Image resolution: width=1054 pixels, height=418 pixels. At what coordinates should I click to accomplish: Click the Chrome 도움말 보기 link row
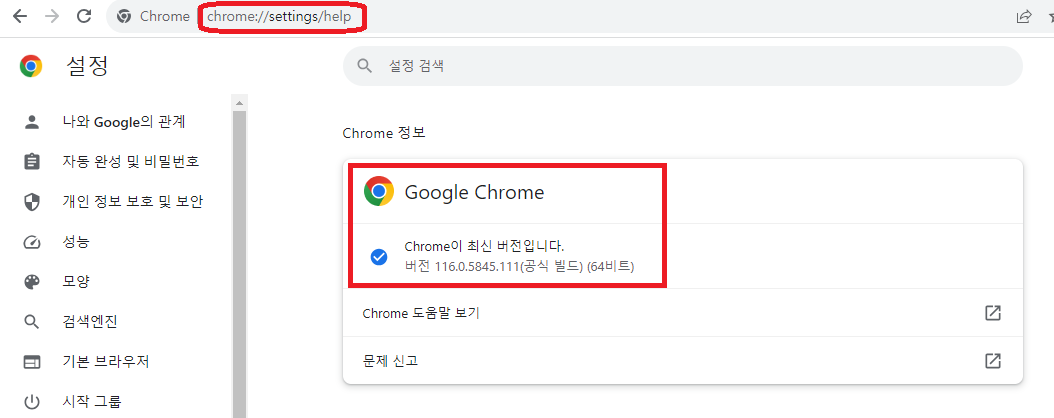682,313
